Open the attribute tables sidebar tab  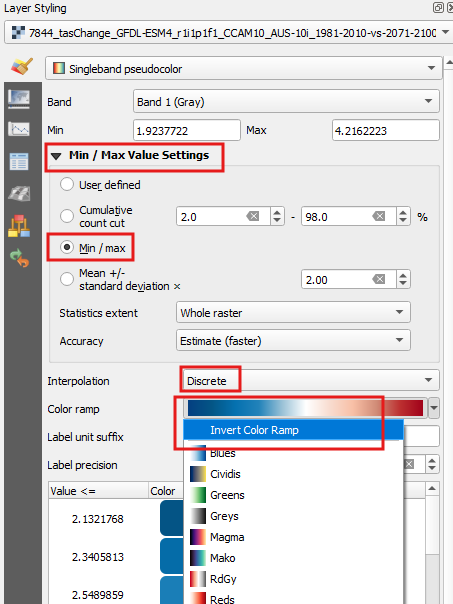[x=19, y=161]
